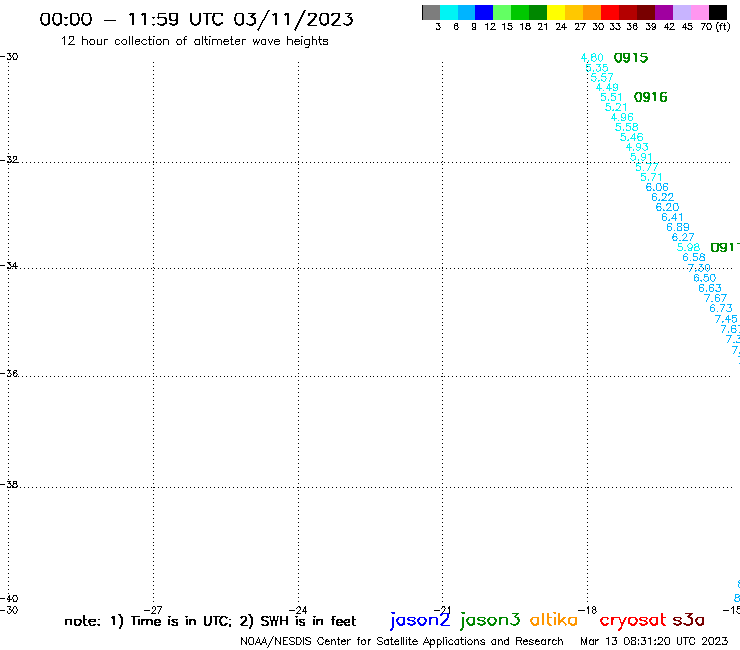Click the wave height value 5.35
This screenshot has width=740, height=650.
597,68
